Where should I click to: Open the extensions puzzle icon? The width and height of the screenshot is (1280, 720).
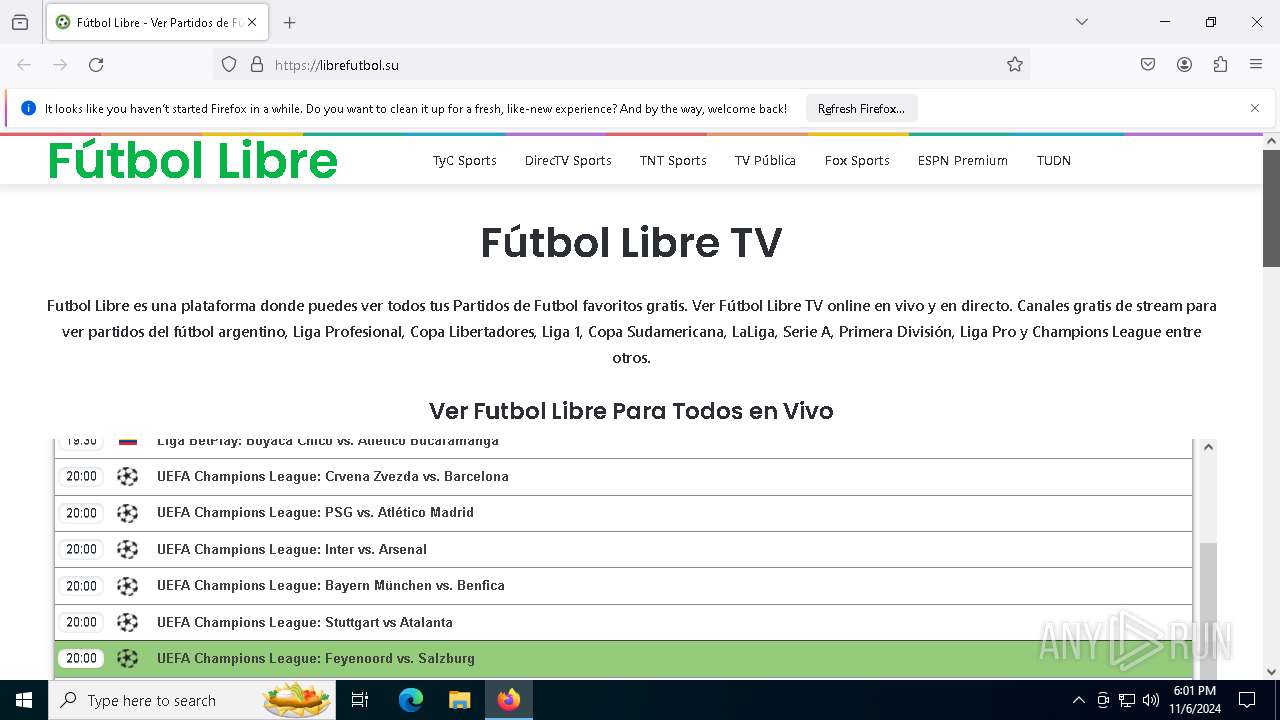click(1220, 64)
